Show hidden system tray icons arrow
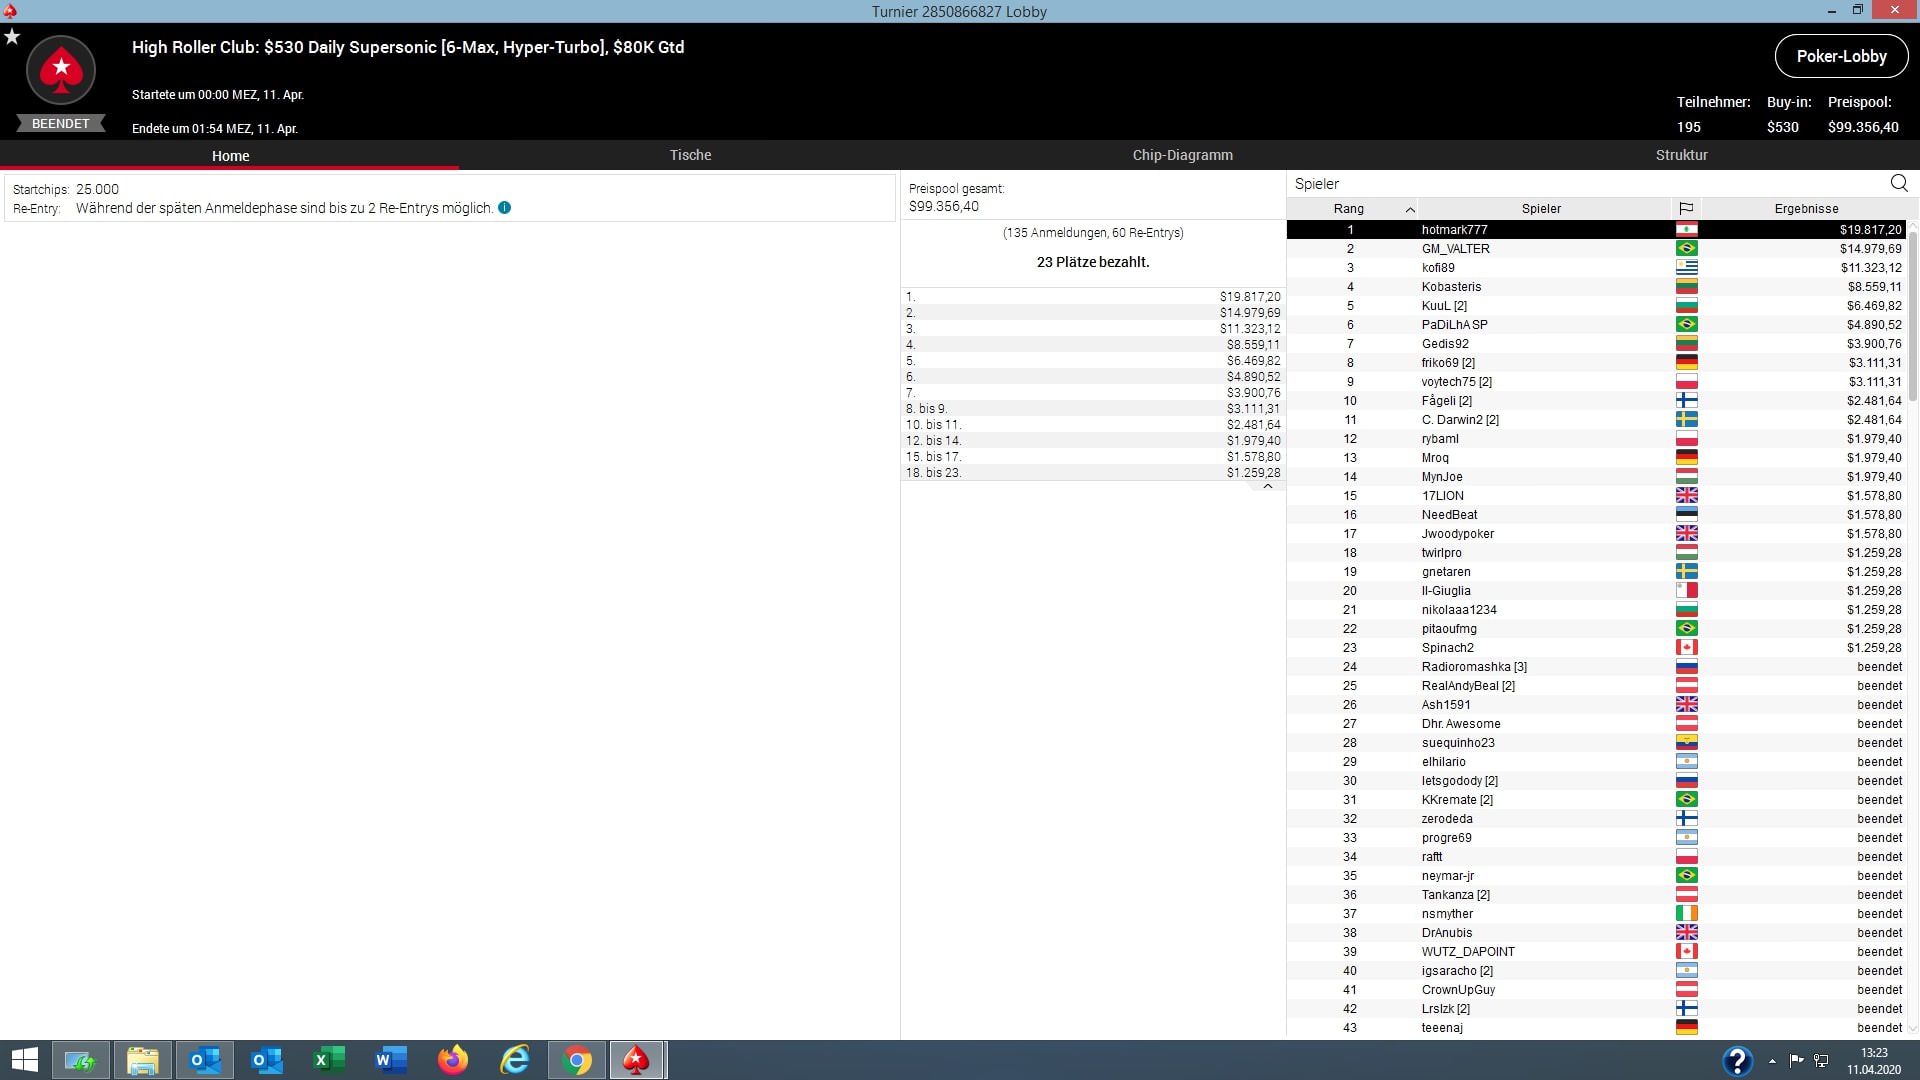 coord(1772,1061)
